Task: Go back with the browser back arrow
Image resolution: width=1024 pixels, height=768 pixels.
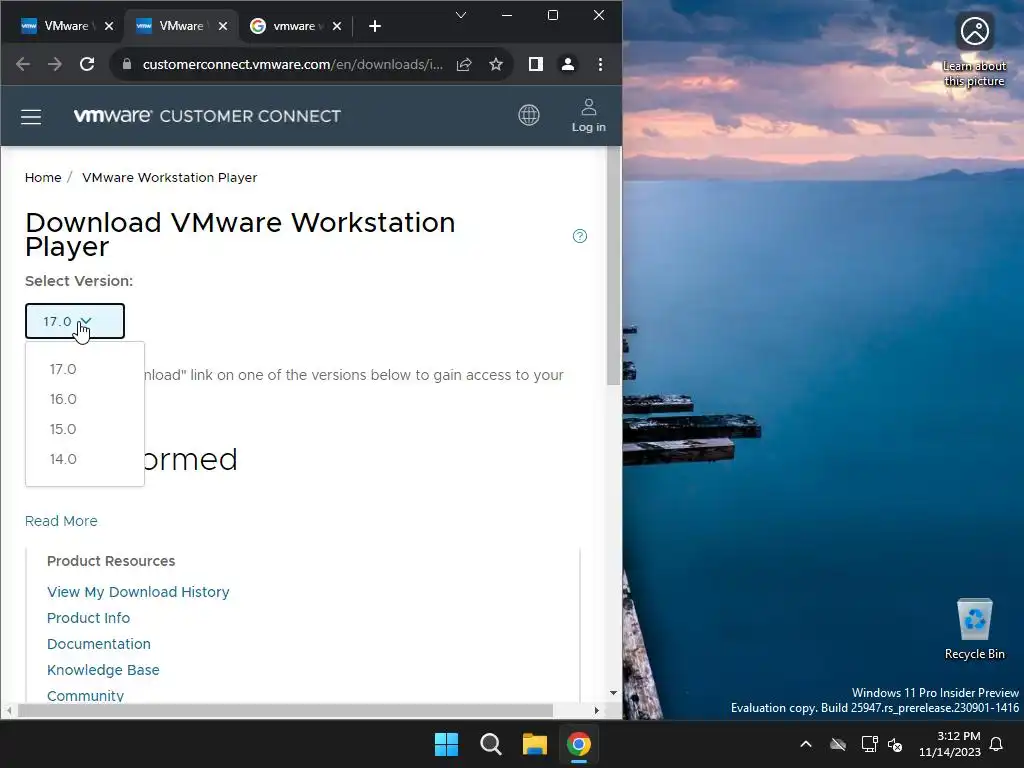Action: point(23,64)
